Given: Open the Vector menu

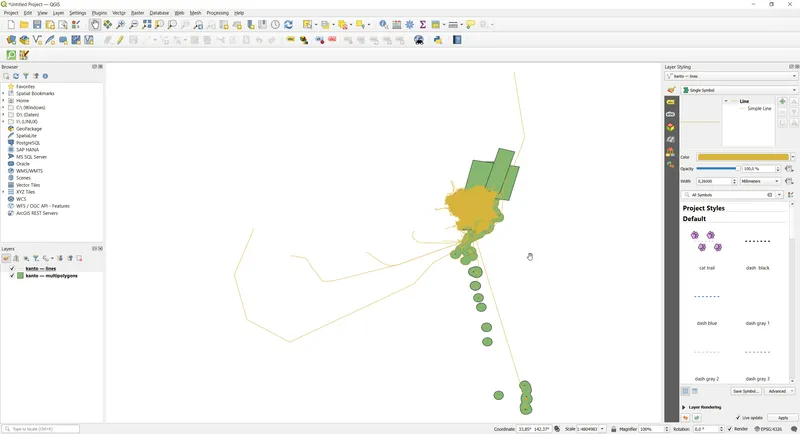Looking at the screenshot, I should 118,13.
